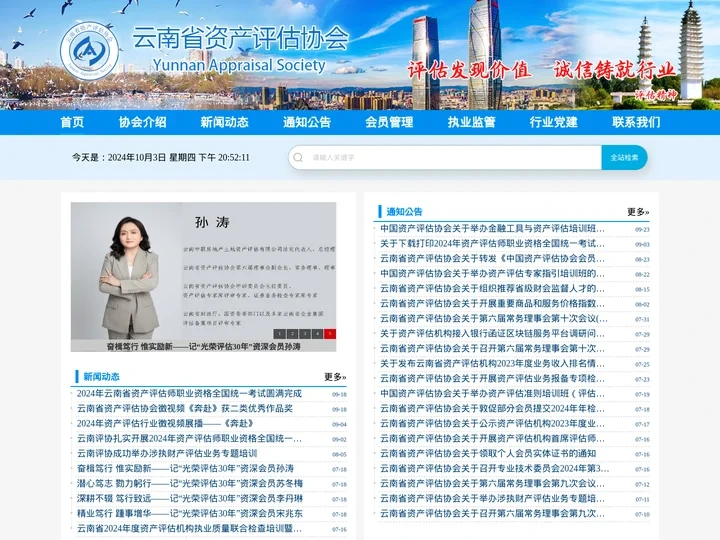Open news 潜心笃志 勤力躬行 资深会员苏冬梅
This screenshot has width=720, height=540.
click(190, 484)
